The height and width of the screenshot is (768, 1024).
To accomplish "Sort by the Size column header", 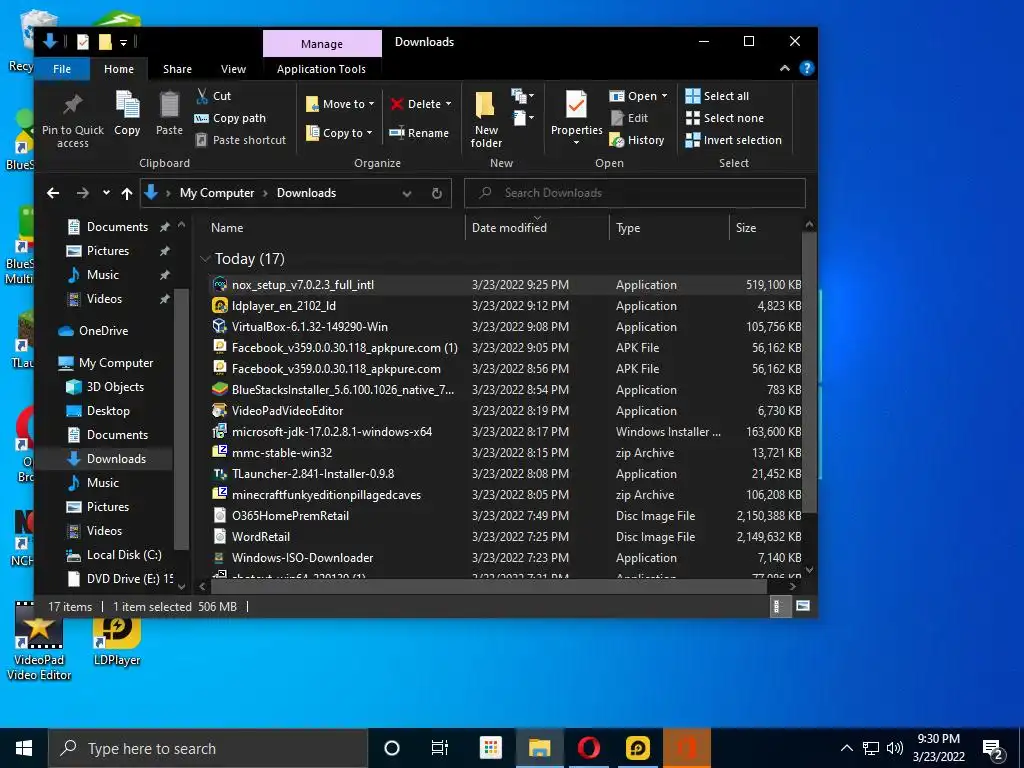I will (746, 228).
